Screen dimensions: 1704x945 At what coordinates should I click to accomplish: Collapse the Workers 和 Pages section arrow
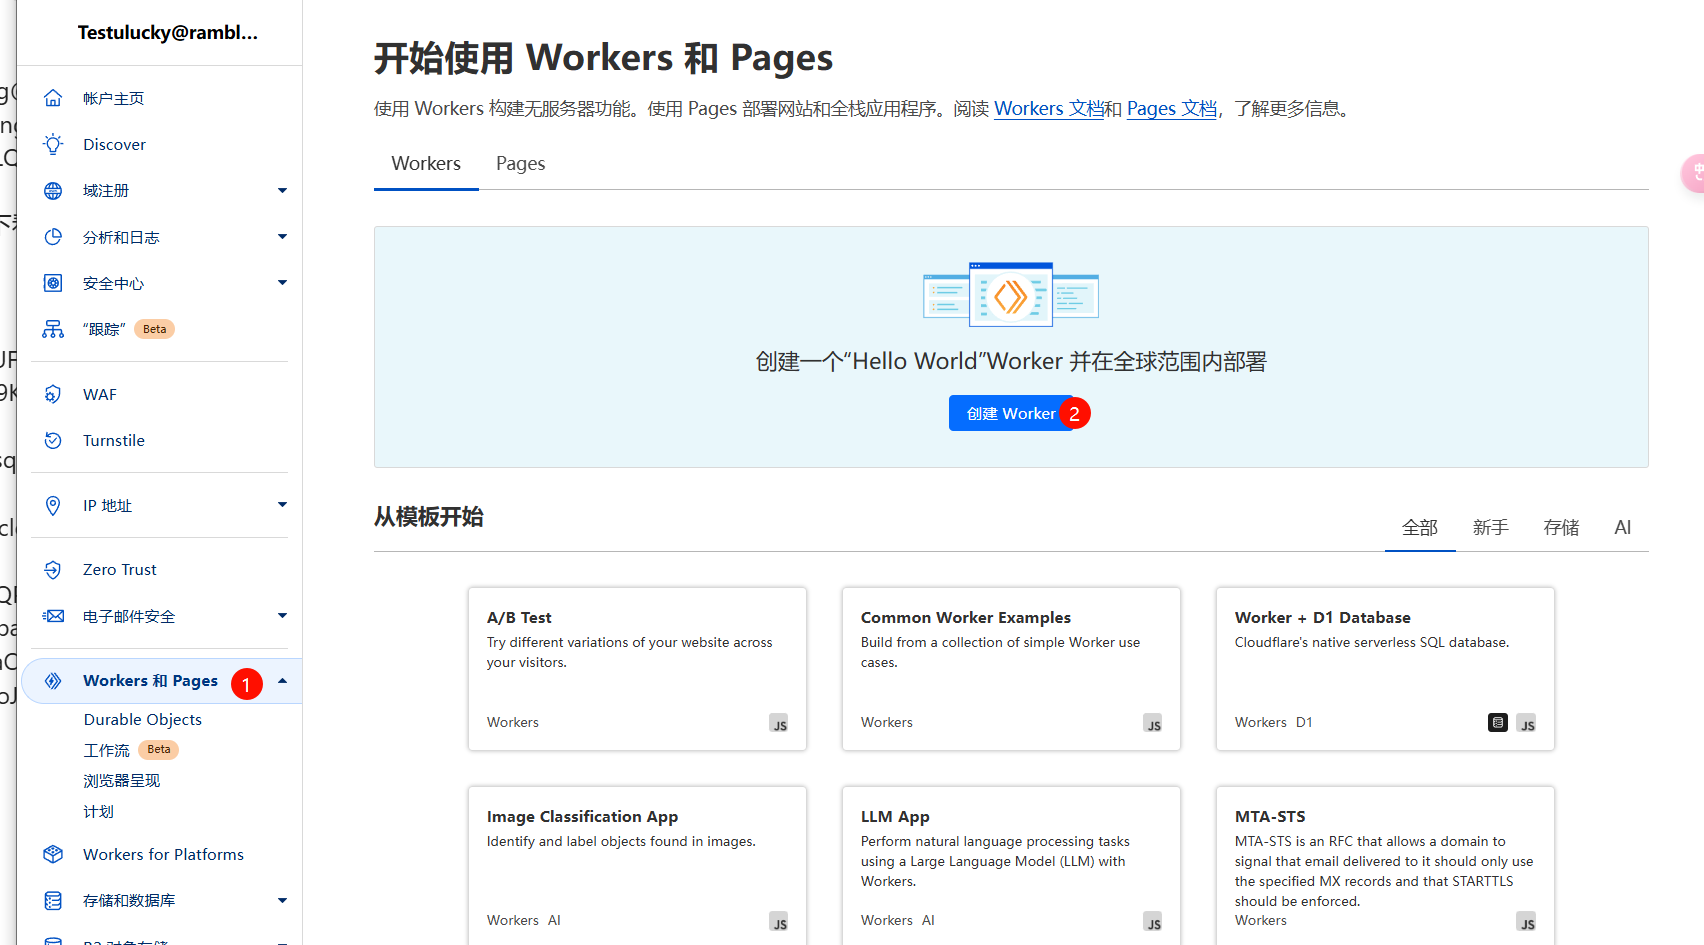(x=282, y=681)
